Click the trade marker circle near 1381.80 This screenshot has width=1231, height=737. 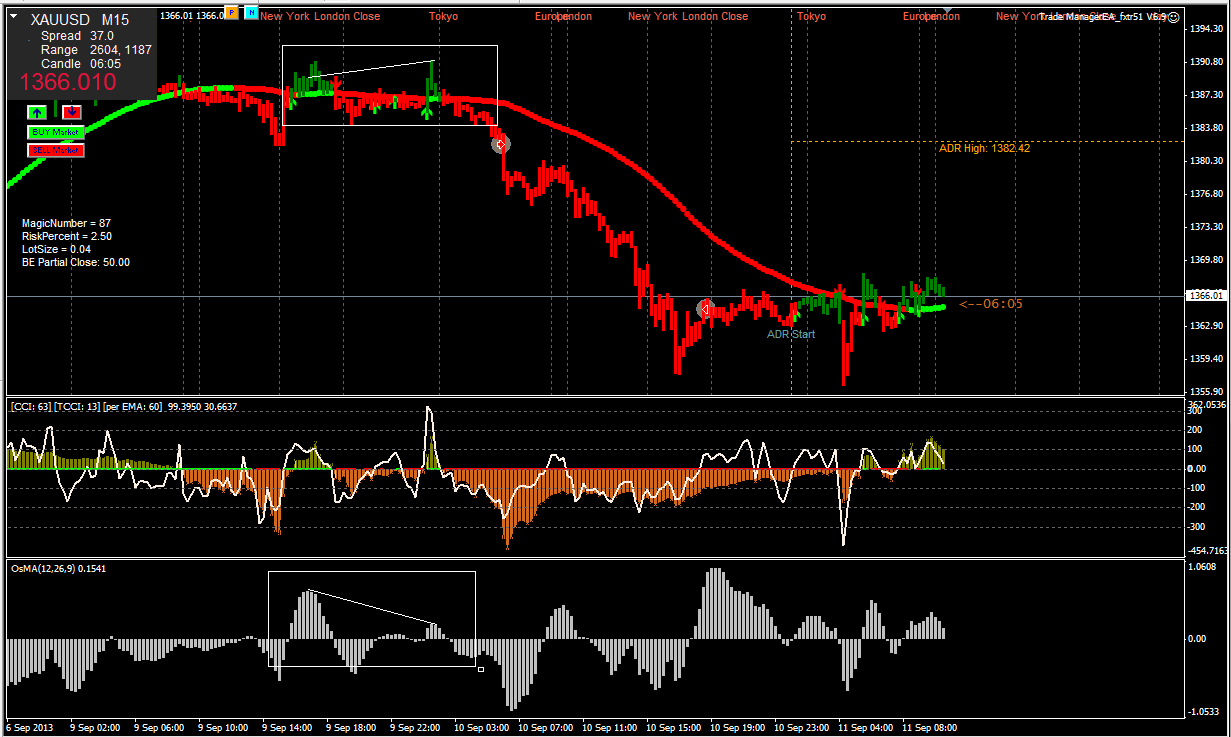coord(501,144)
